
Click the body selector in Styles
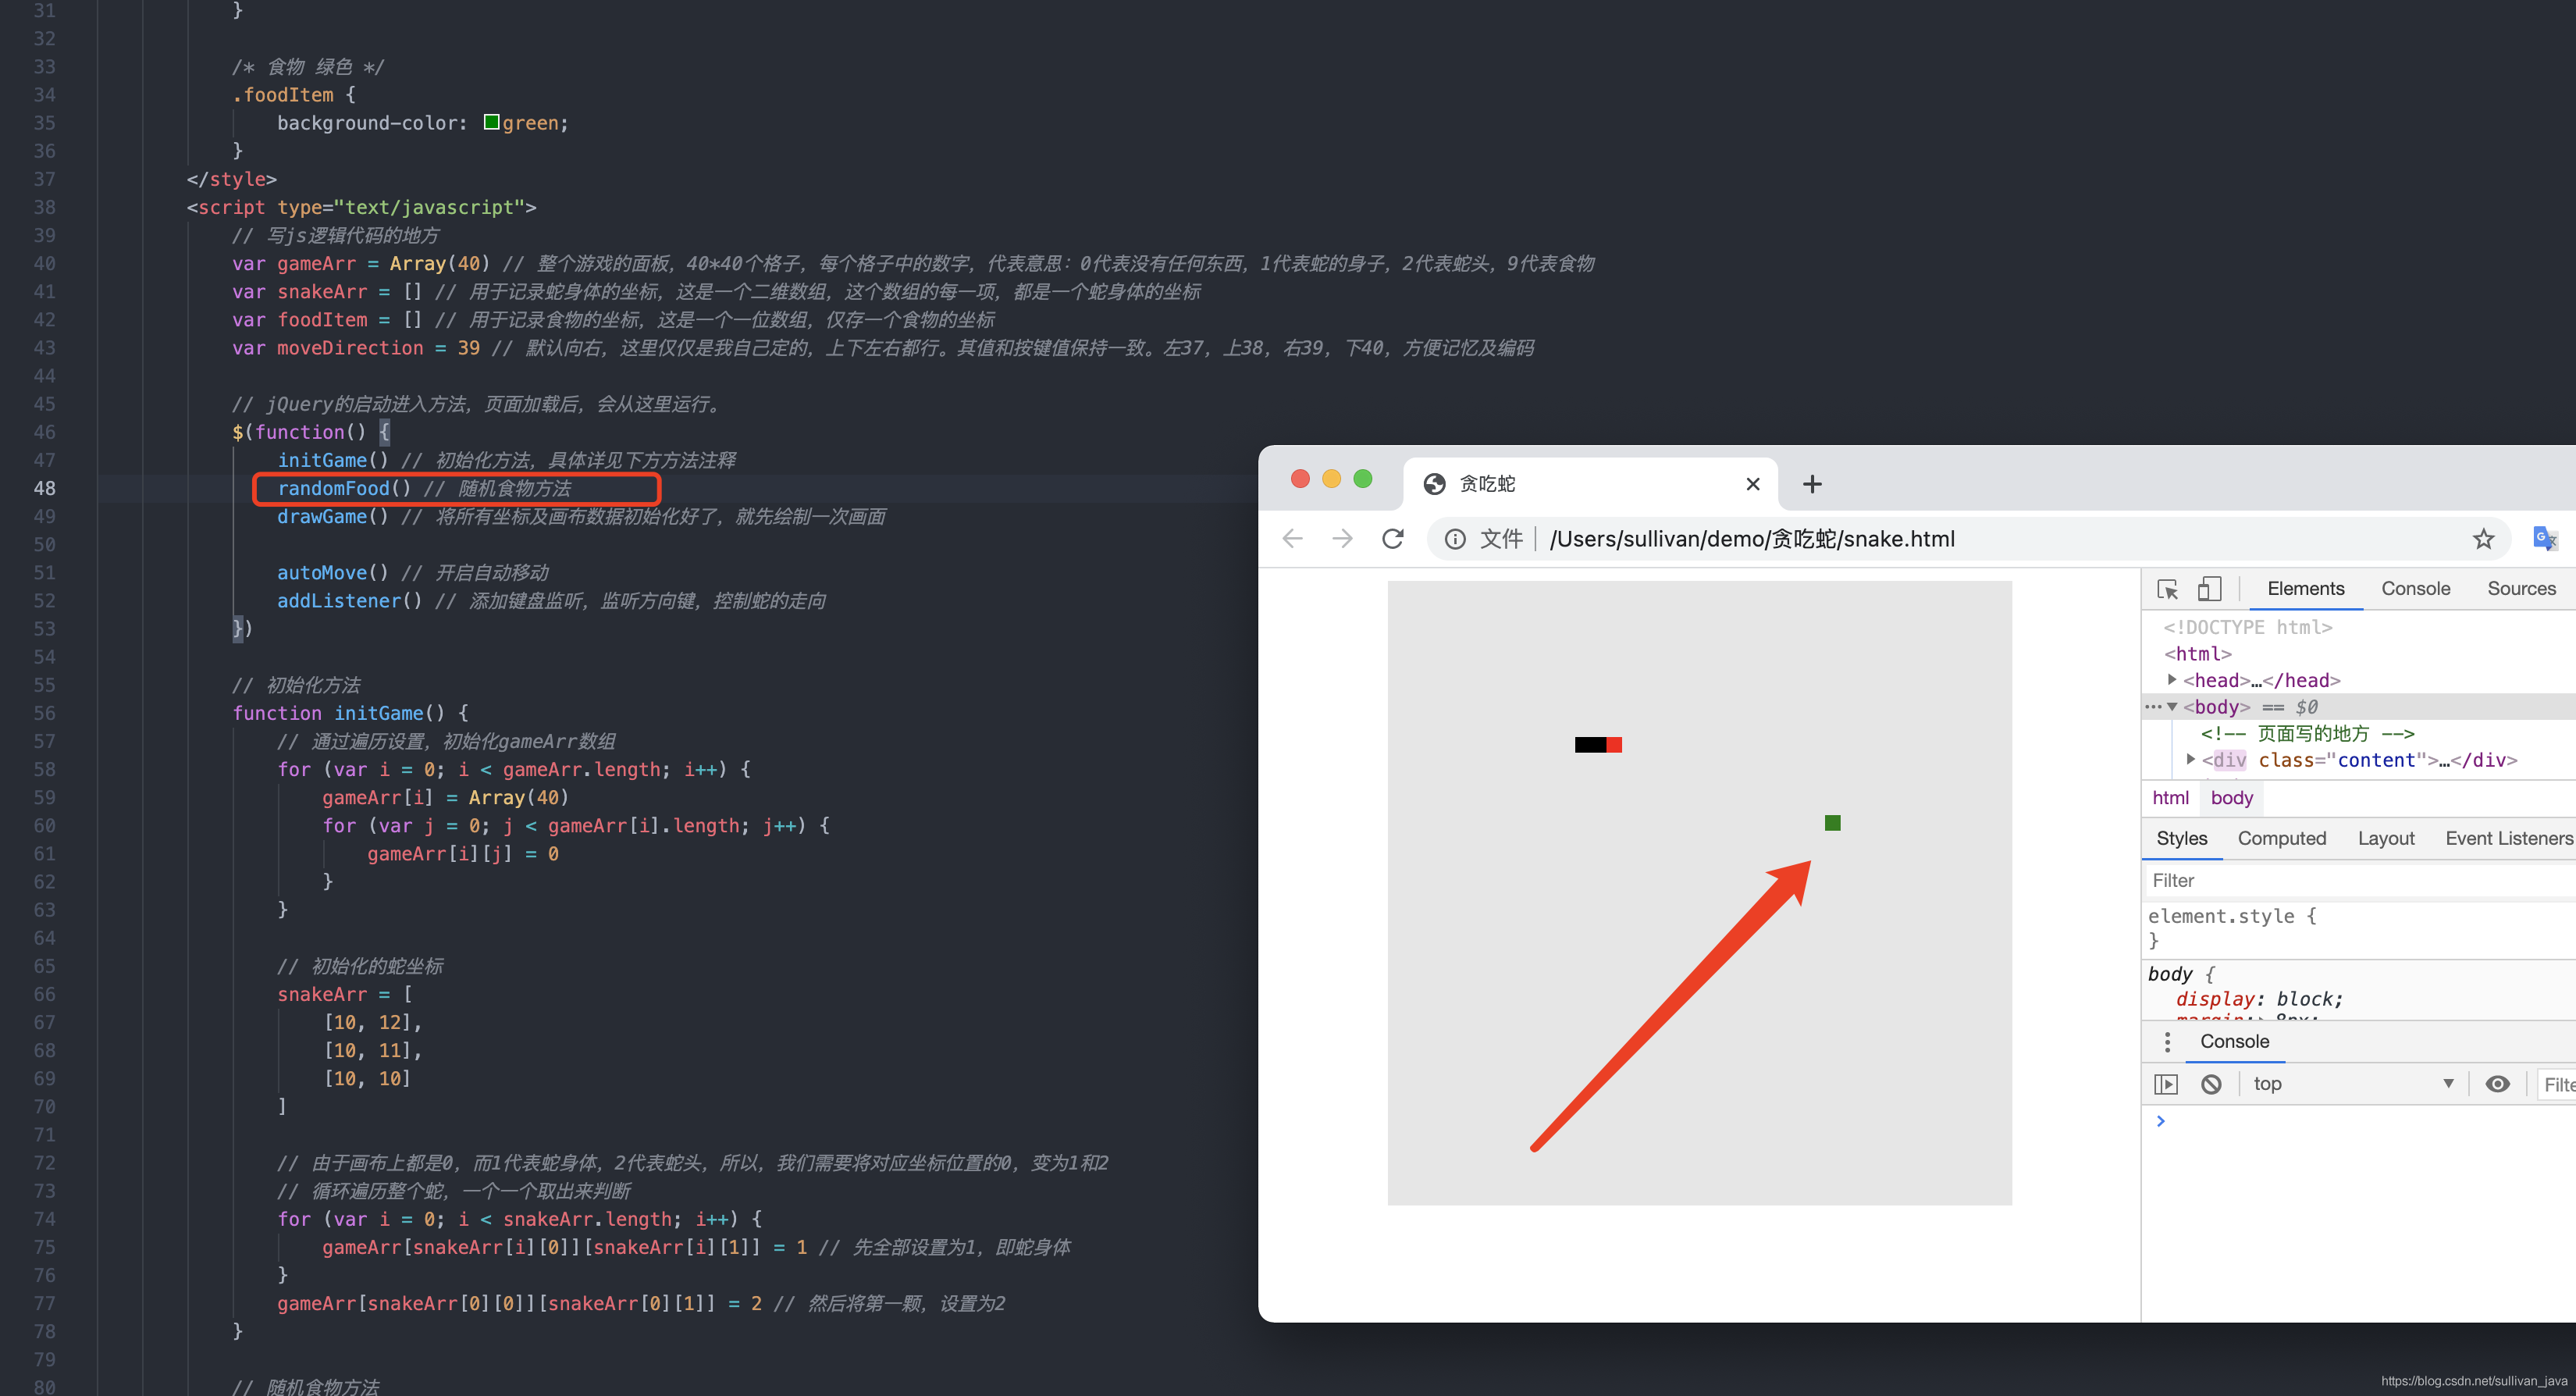(2170, 974)
